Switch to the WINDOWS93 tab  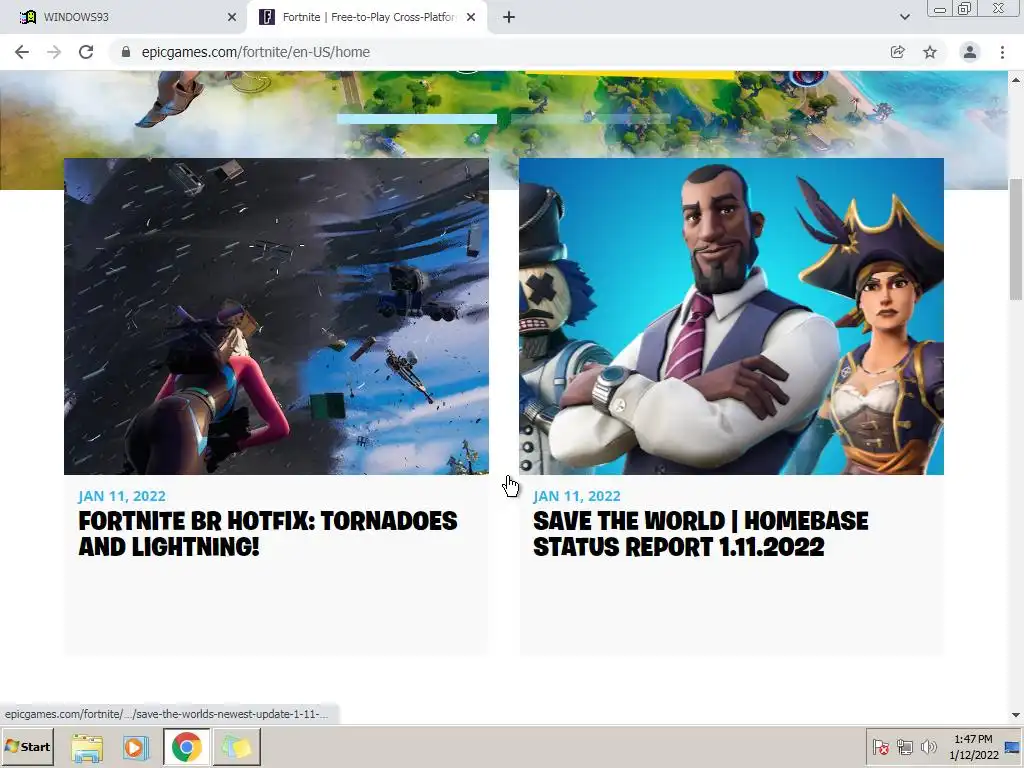pos(124,18)
